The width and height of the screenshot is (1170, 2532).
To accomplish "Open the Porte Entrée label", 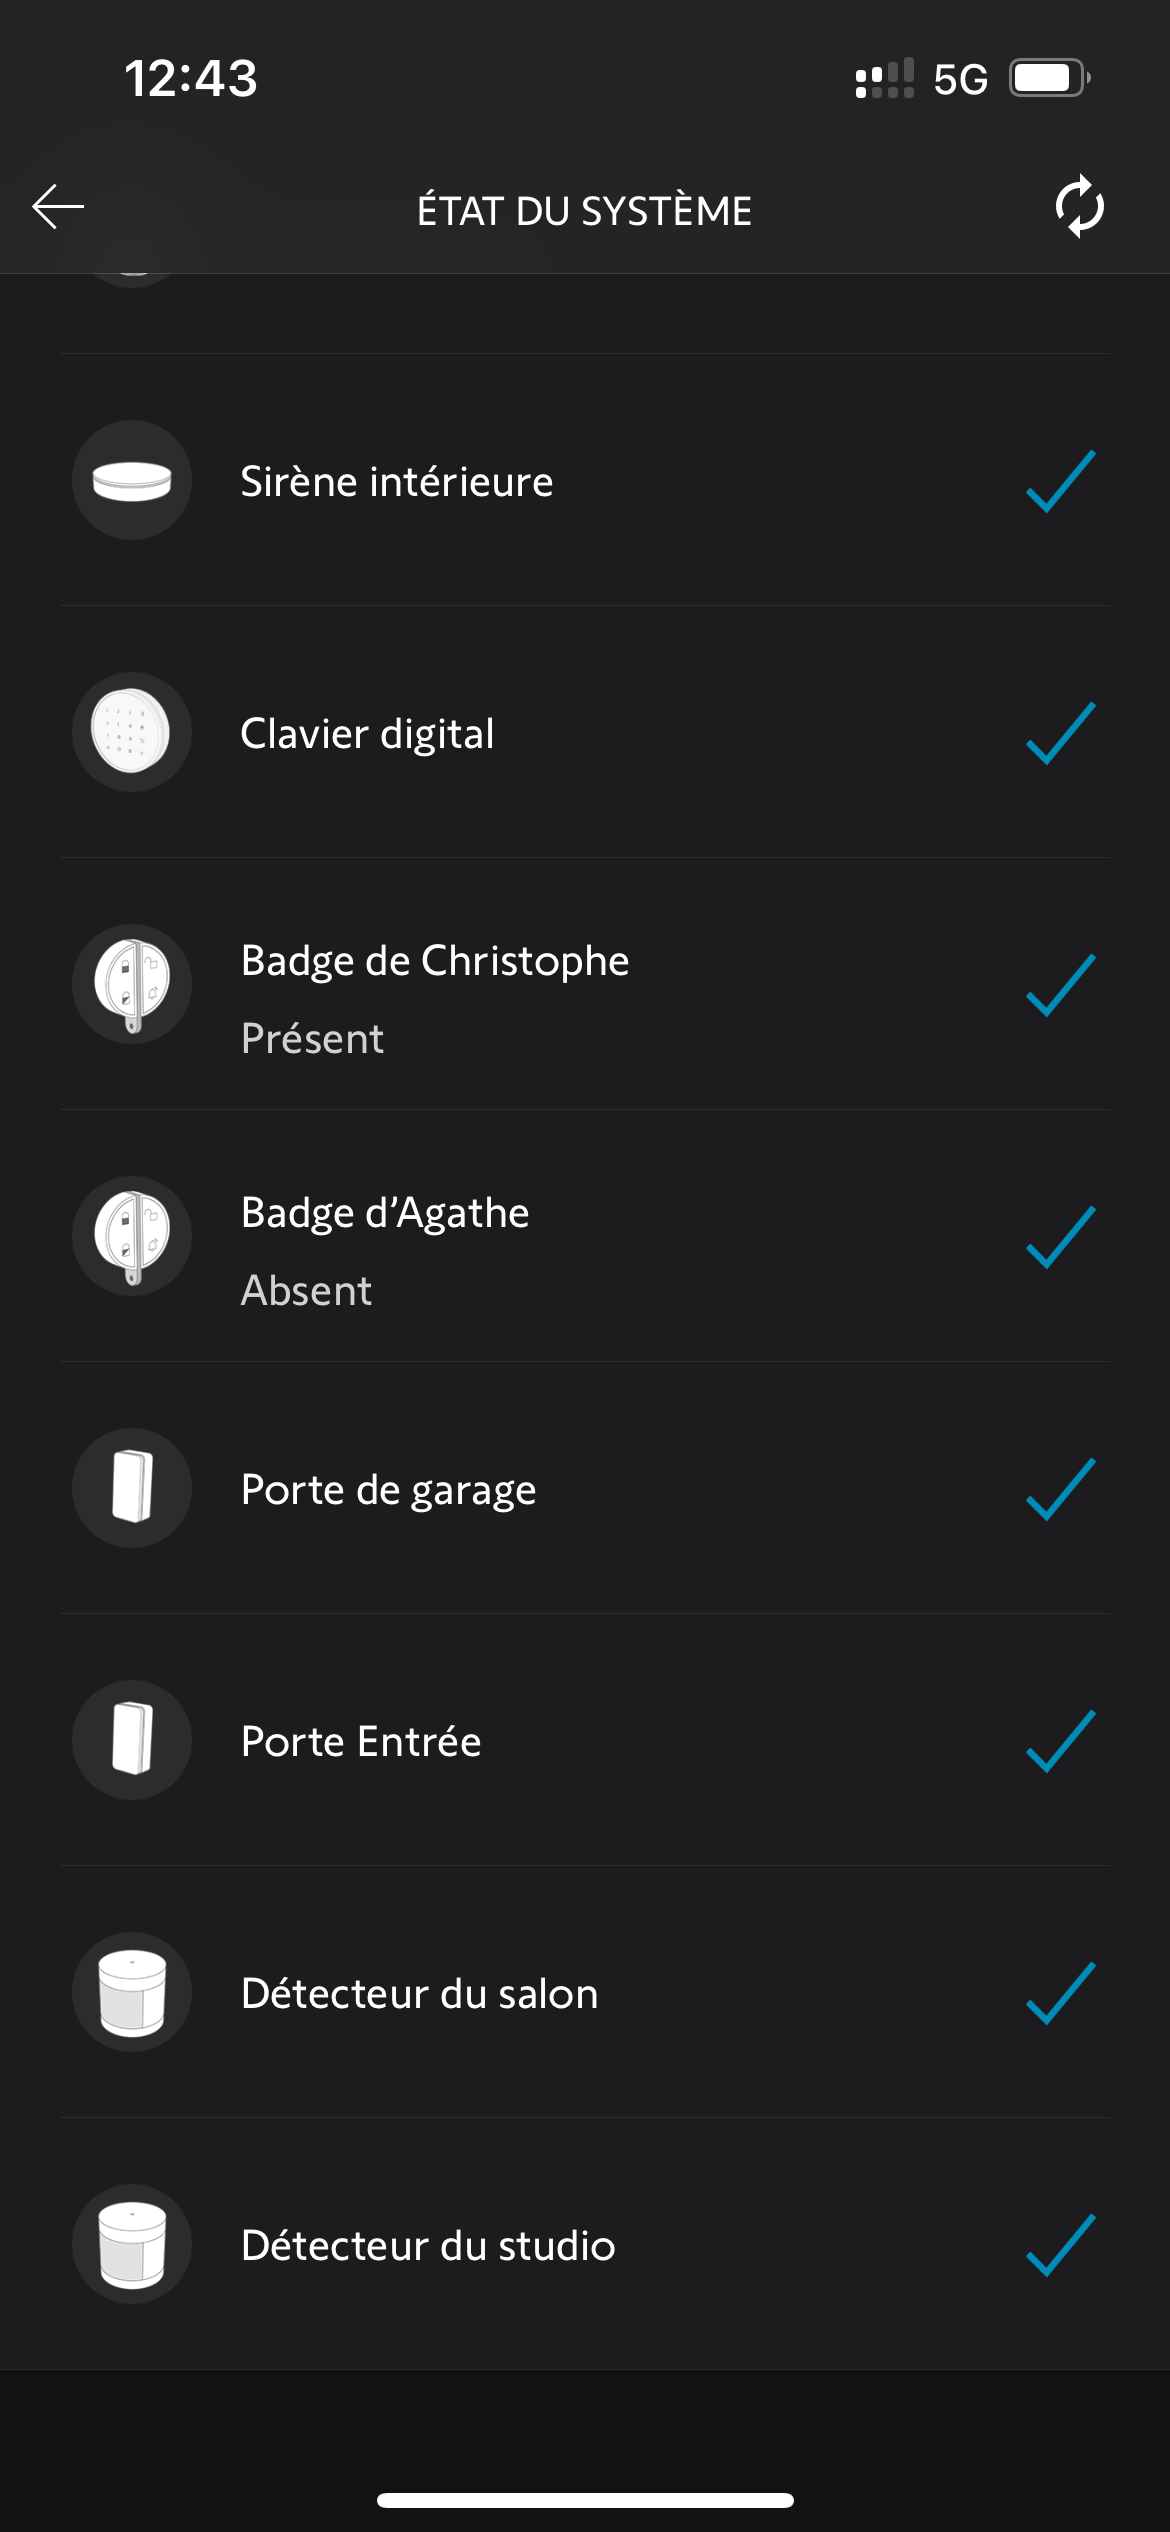I will tap(361, 1742).
